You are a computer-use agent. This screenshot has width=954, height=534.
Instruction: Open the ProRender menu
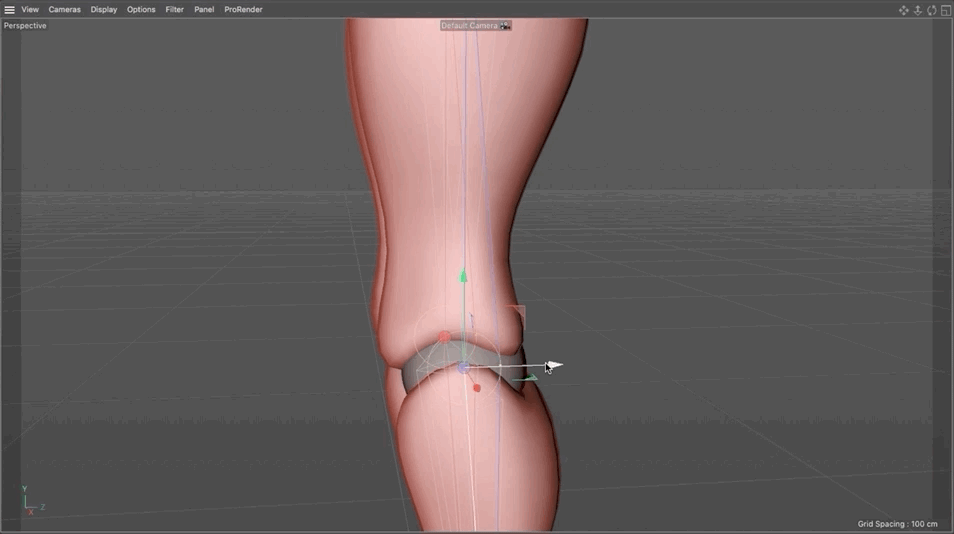click(243, 10)
